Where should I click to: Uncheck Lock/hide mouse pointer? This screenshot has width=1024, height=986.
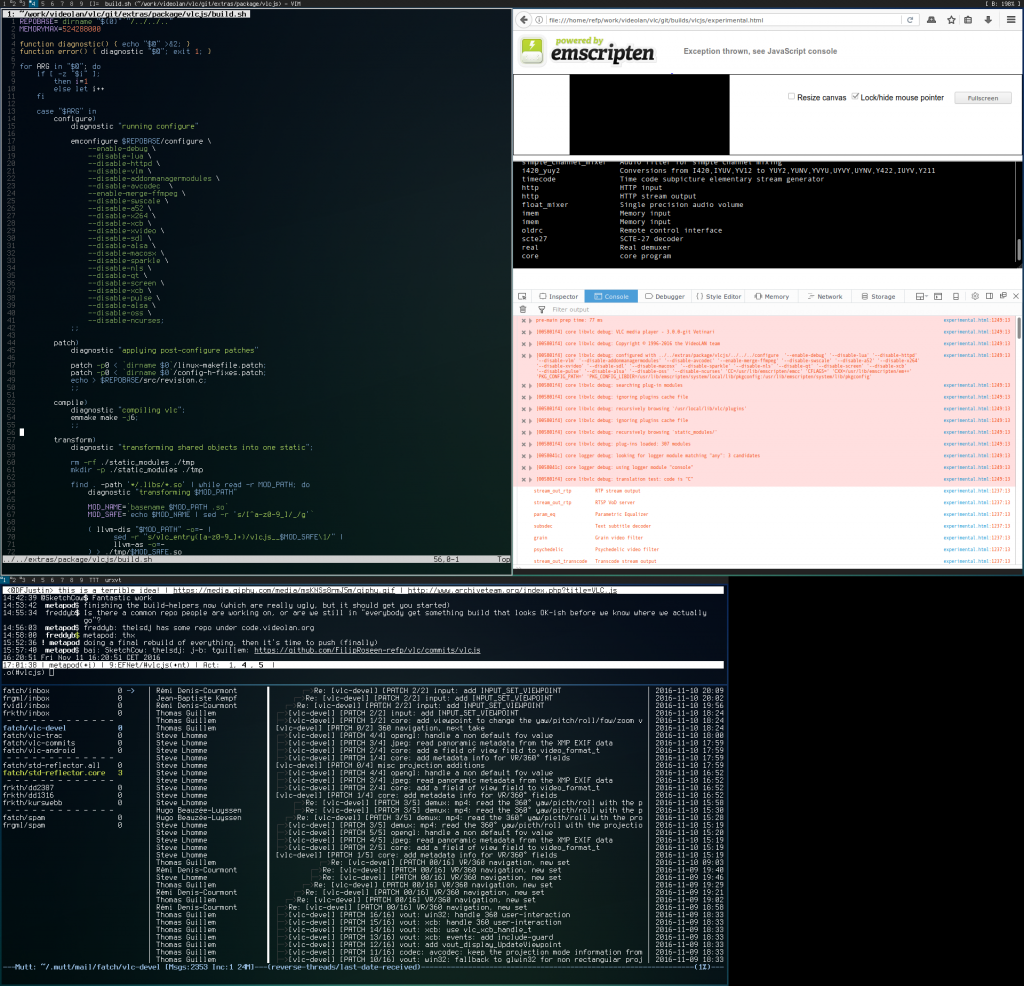[855, 97]
